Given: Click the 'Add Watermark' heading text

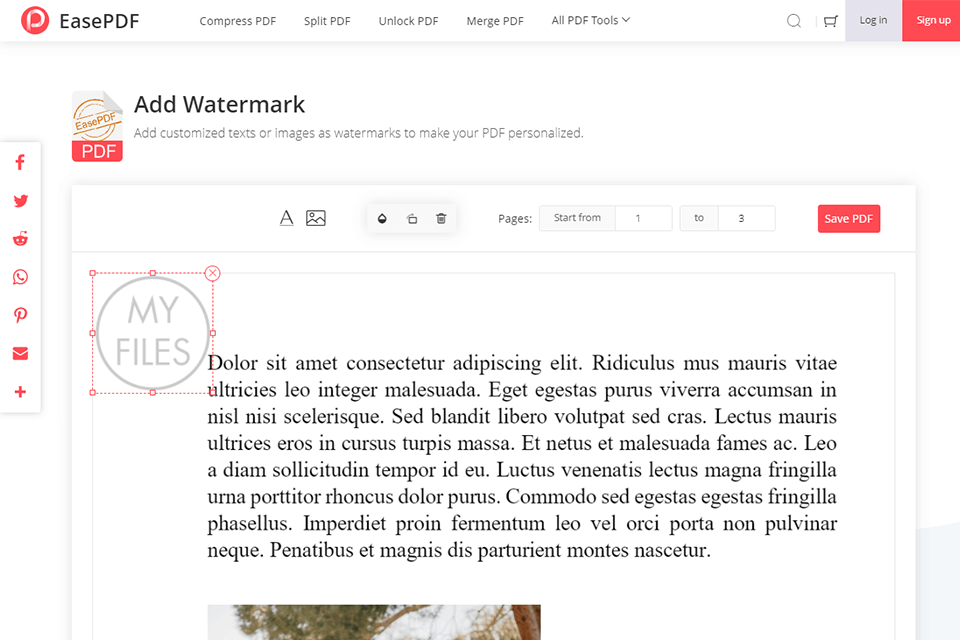Looking at the screenshot, I should coord(219,105).
